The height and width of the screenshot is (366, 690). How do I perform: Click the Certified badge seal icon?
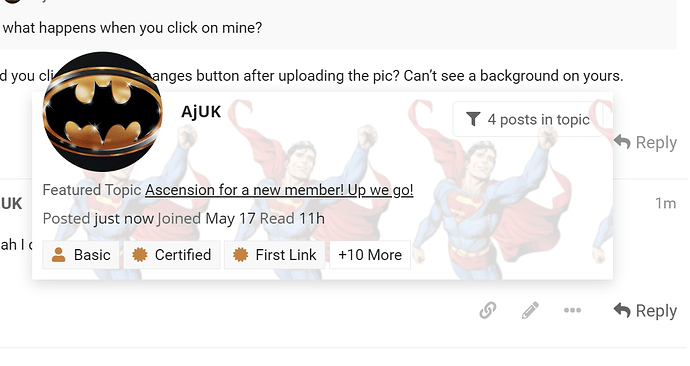(139, 255)
